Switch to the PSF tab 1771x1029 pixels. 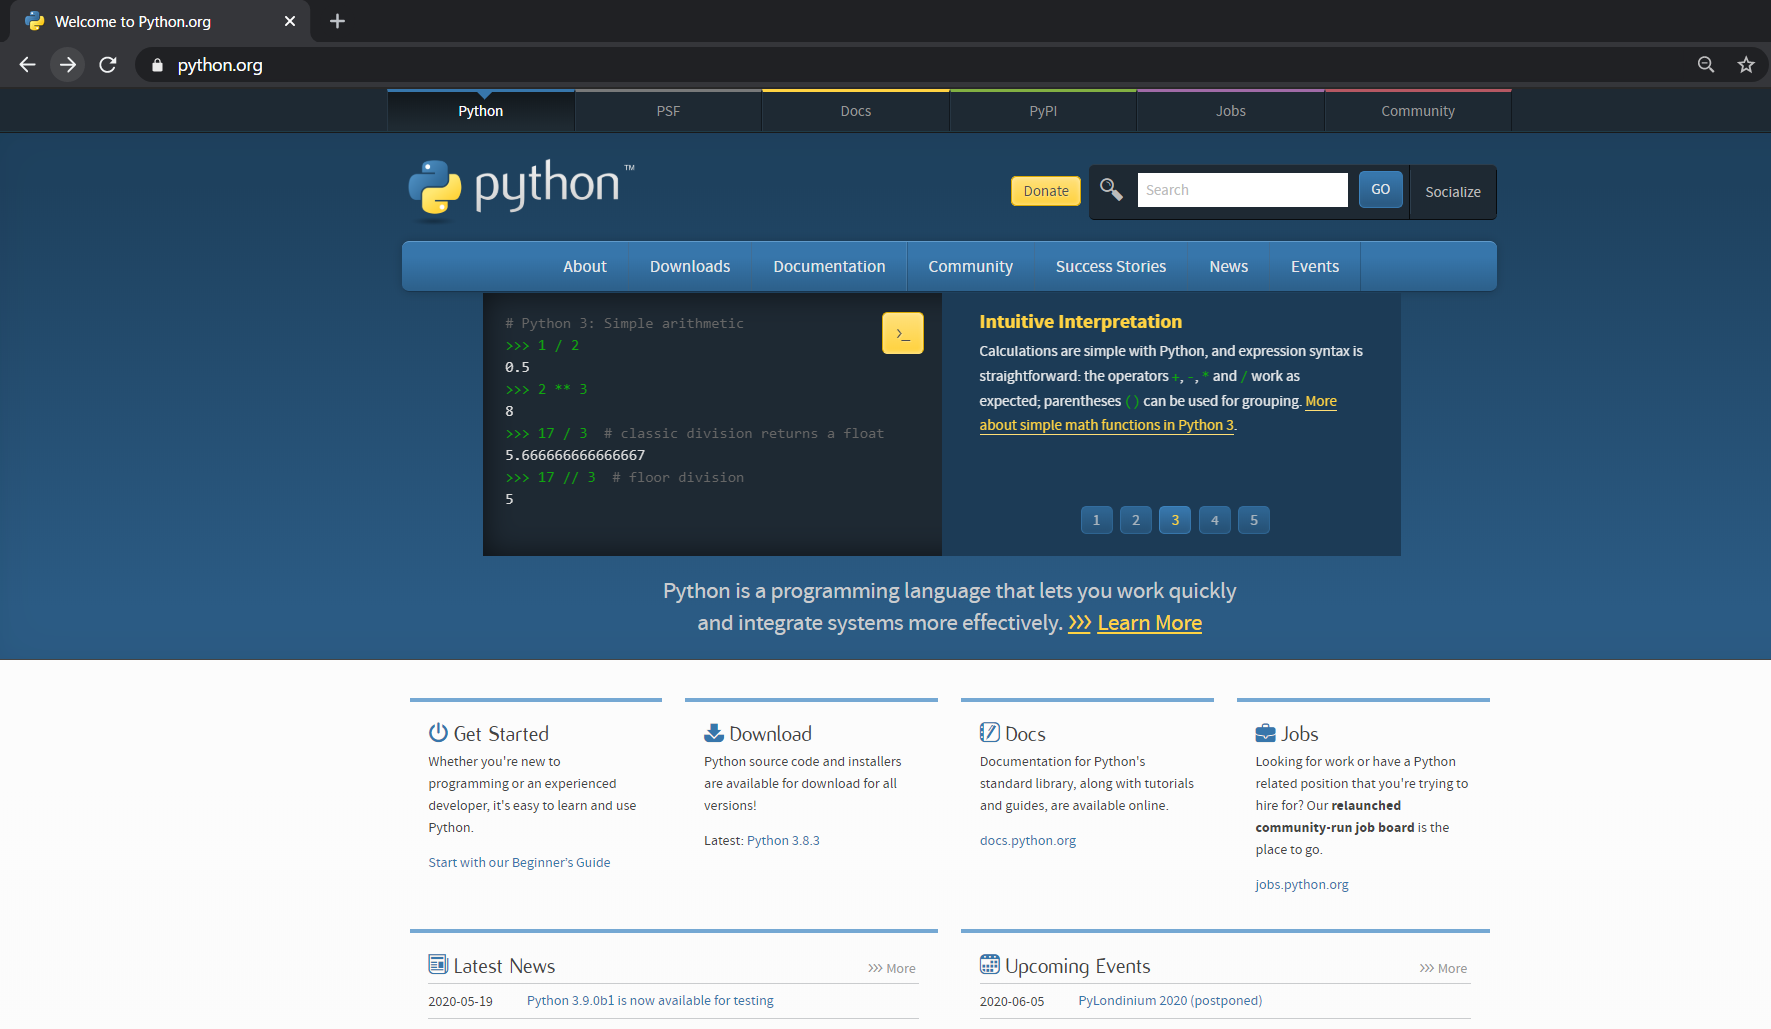pos(667,110)
